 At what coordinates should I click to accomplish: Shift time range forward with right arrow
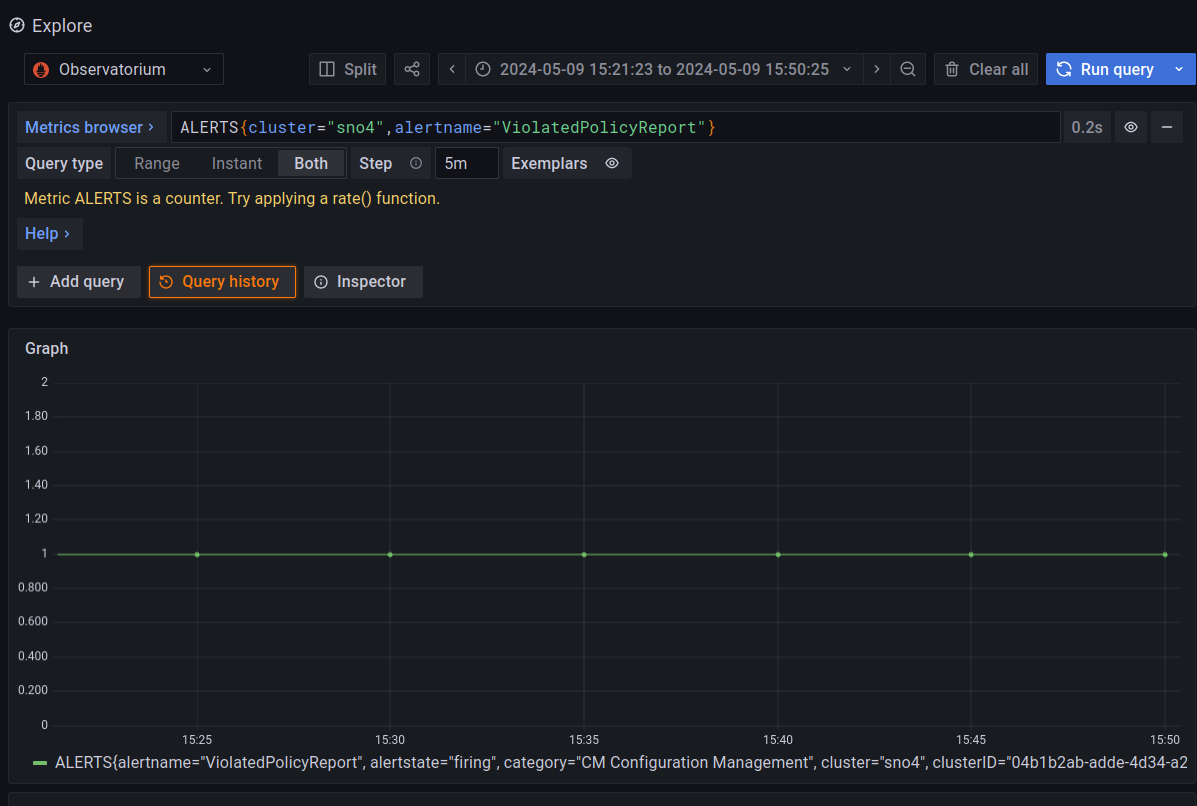pos(877,69)
